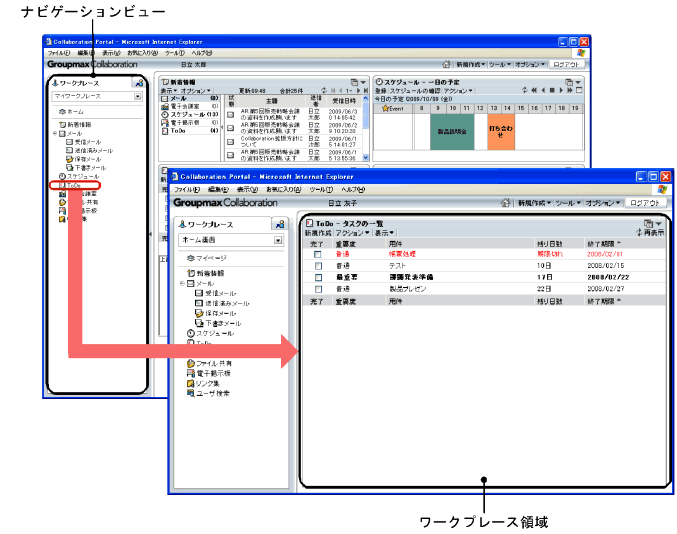Select ToDo category in 新着情報 list
The width and height of the screenshot is (677, 534).
click(190, 131)
